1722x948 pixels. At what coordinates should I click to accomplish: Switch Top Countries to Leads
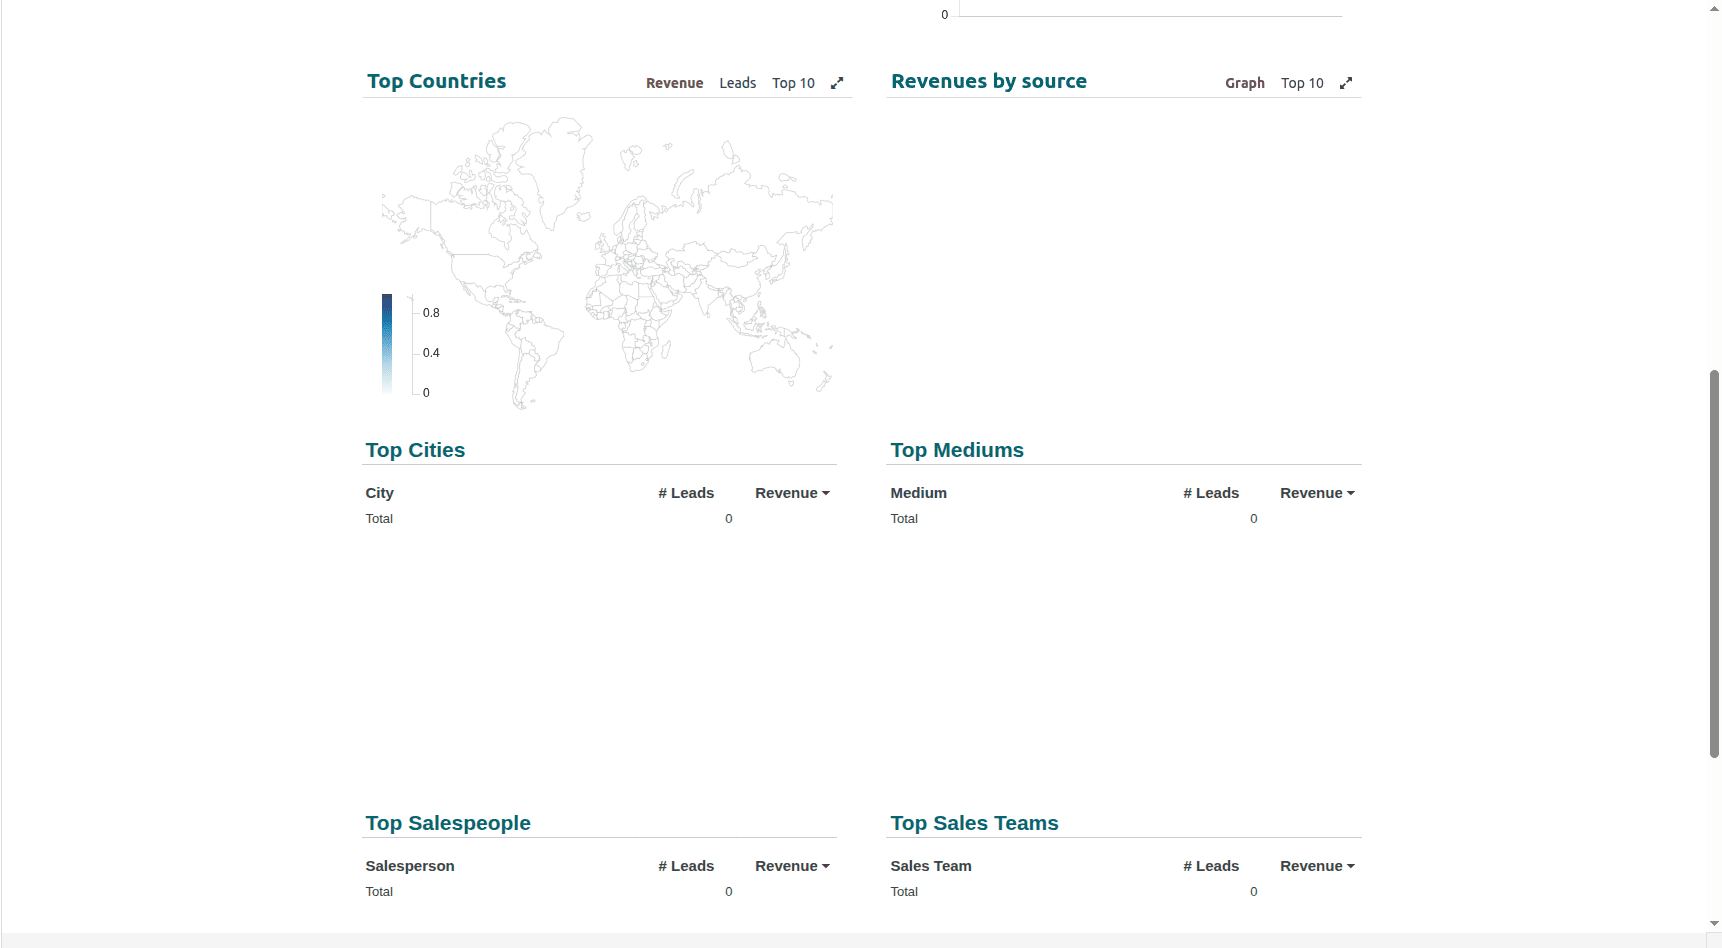pyautogui.click(x=738, y=83)
